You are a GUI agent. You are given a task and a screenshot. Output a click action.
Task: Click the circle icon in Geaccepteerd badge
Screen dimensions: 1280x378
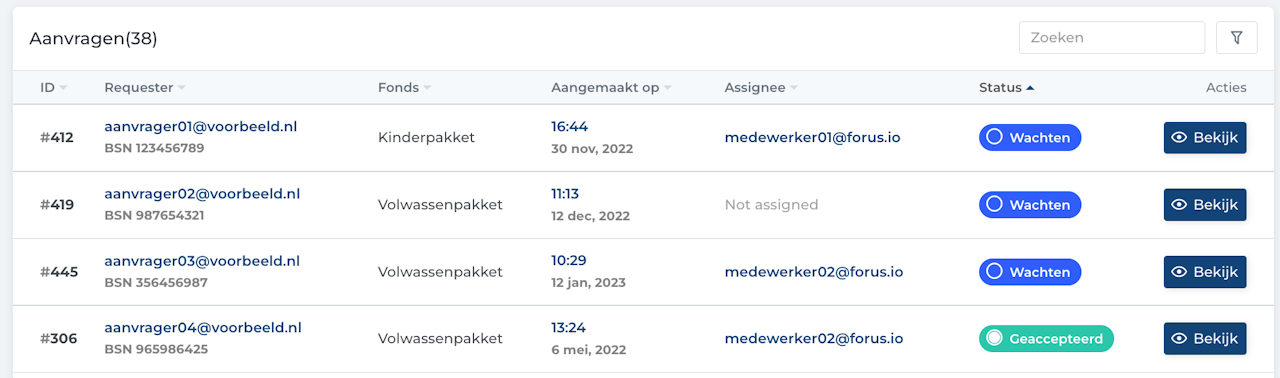(995, 339)
